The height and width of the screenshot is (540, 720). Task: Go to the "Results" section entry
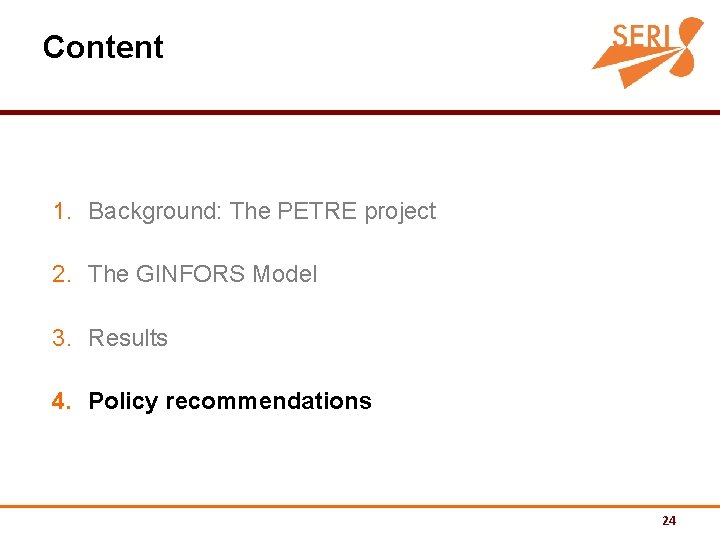click(128, 338)
